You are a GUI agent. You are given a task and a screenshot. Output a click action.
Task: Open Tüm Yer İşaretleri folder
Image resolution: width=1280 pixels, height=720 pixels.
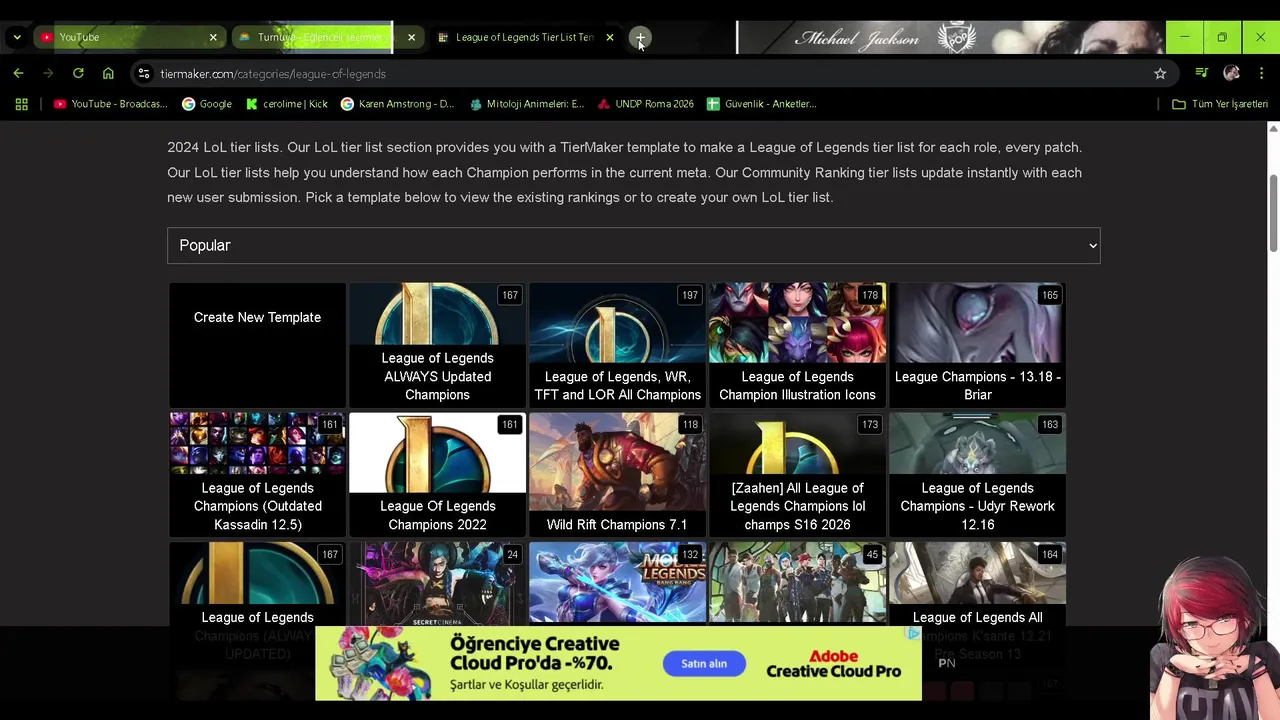tap(1220, 104)
